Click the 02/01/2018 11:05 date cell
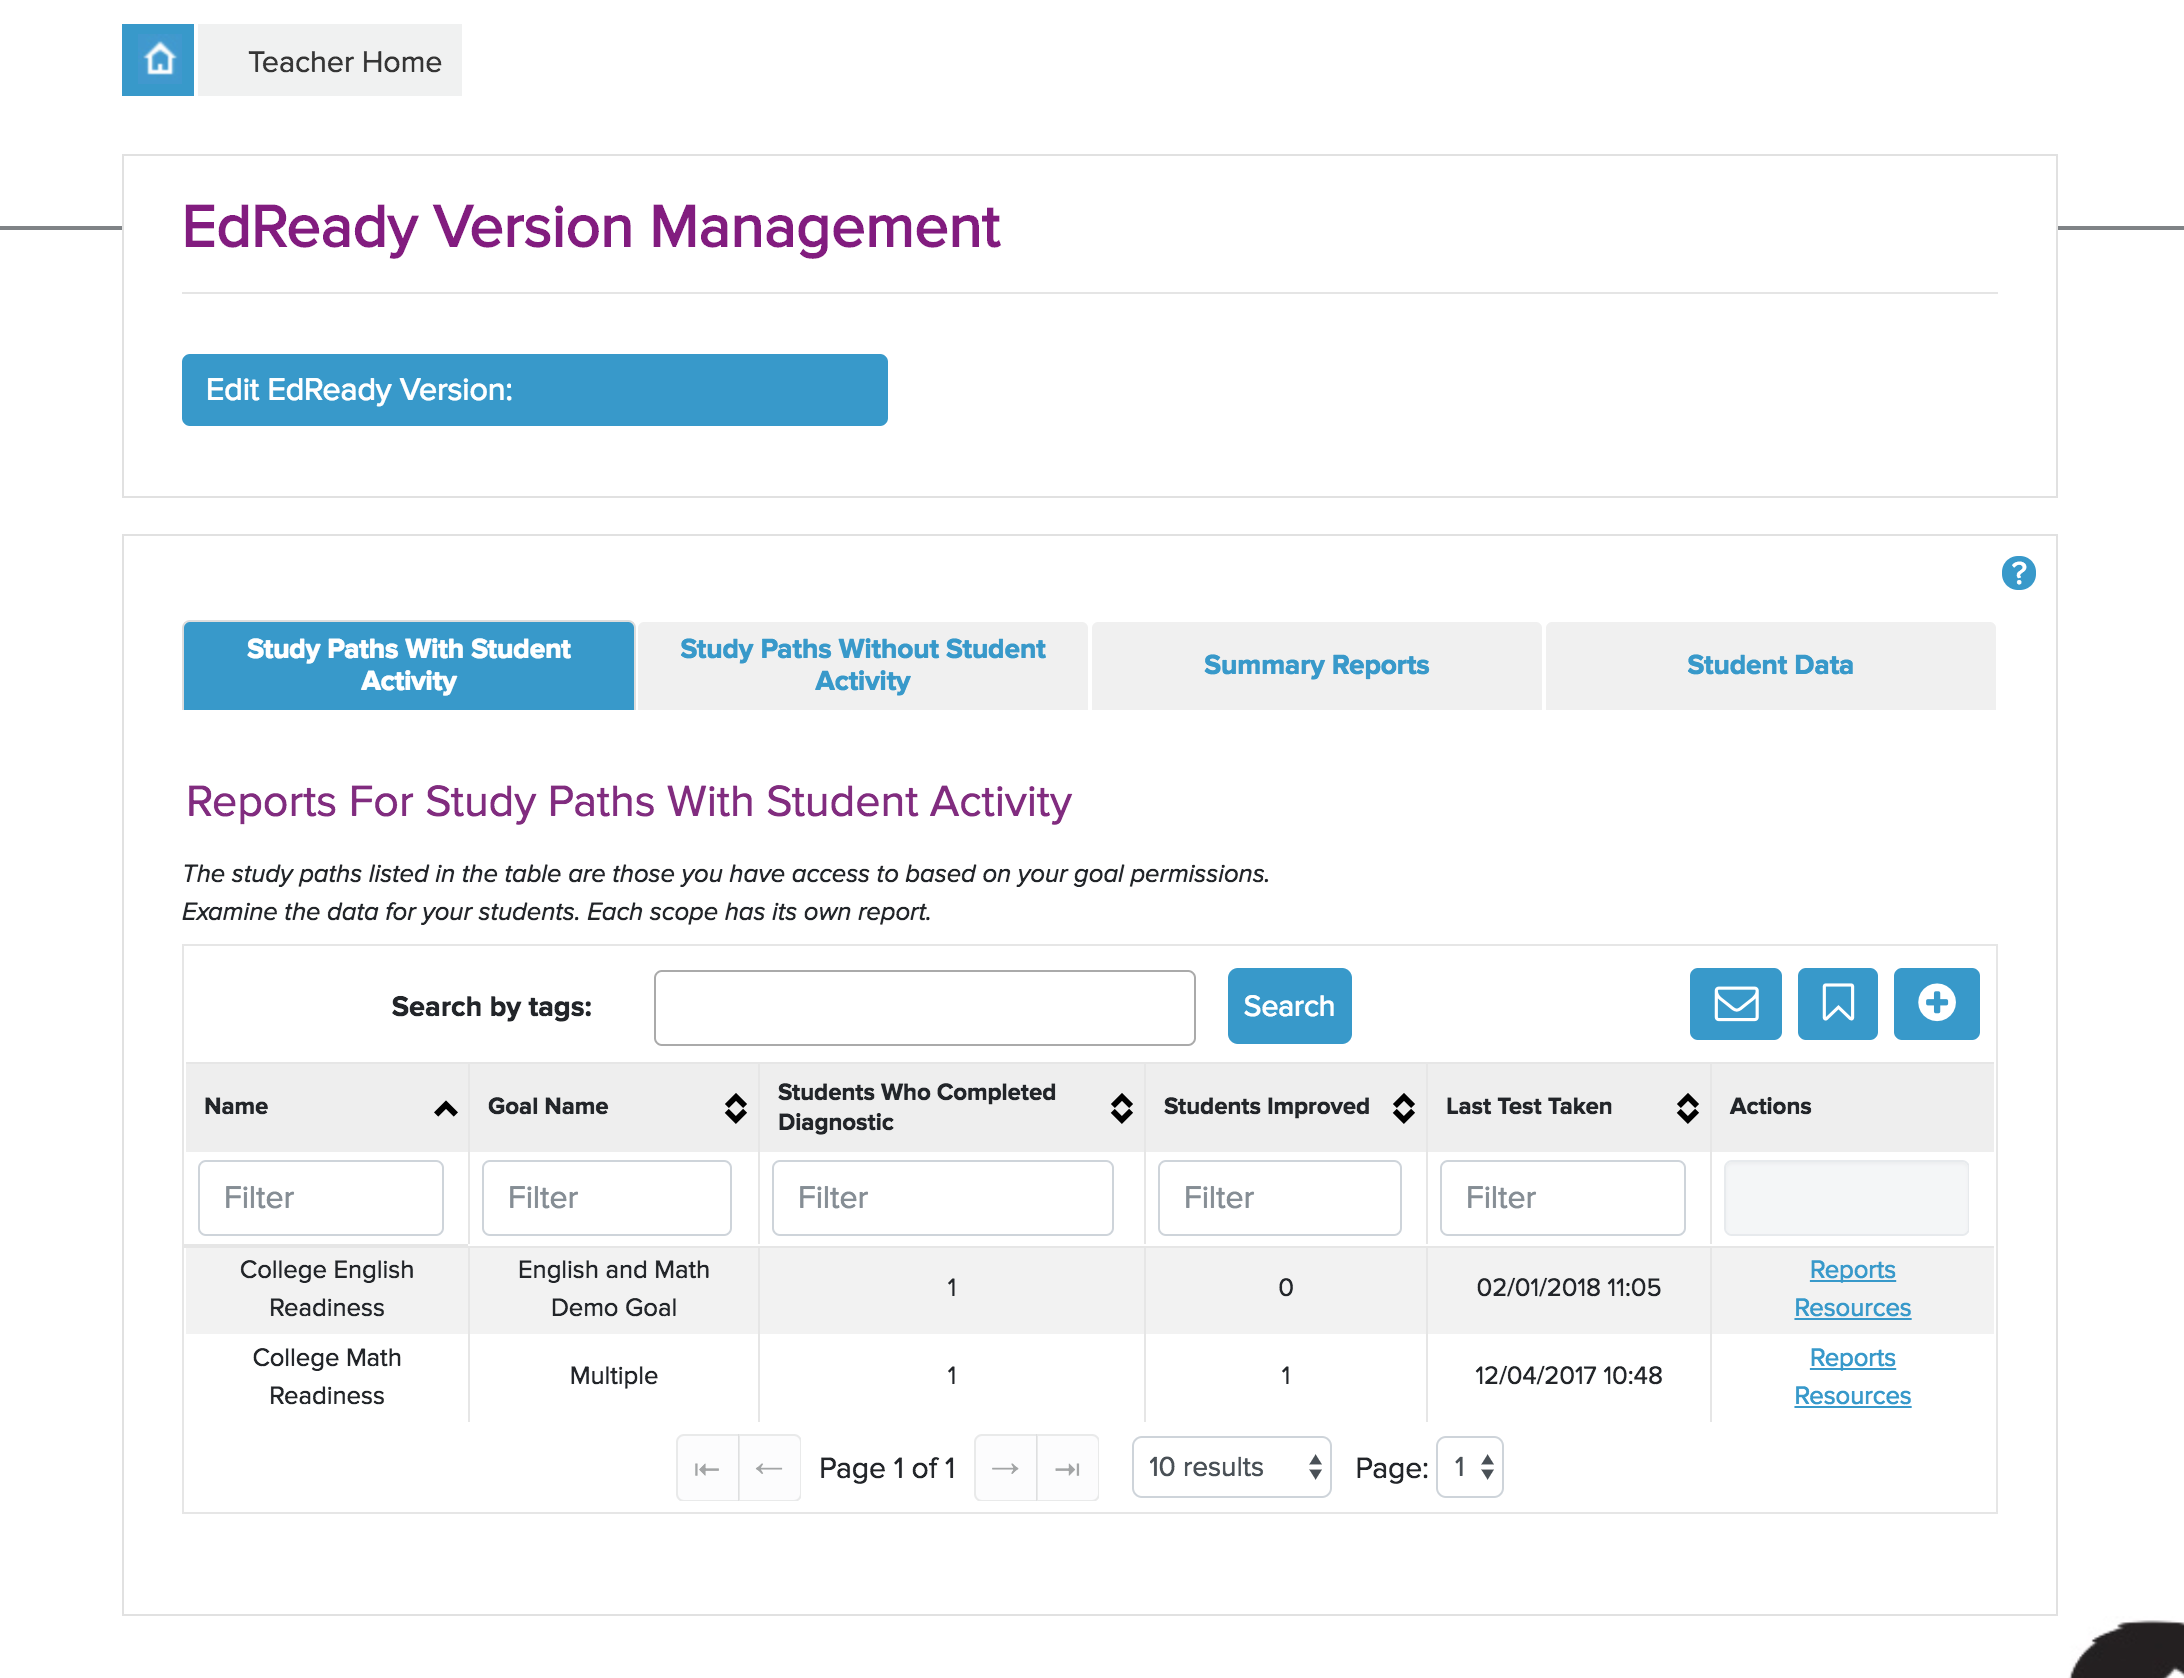The image size is (2184, 1678). click(1568, 1288)
